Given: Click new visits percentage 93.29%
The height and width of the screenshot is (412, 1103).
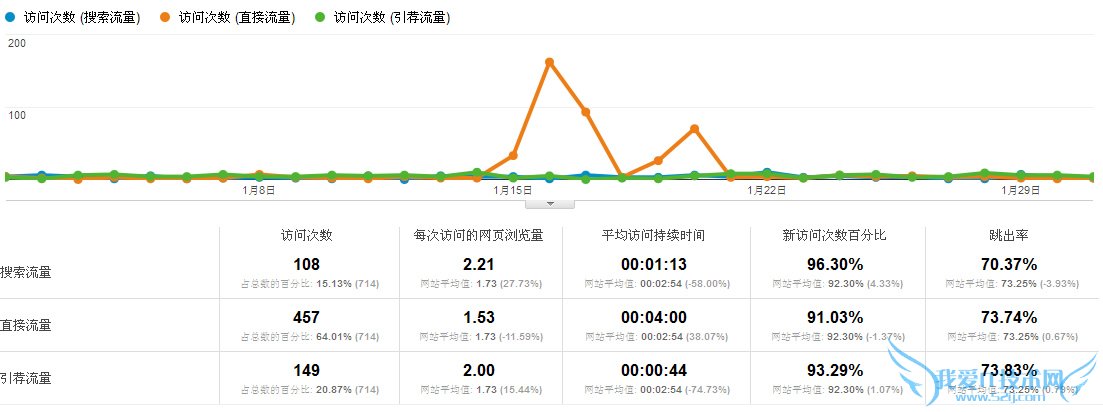Looking at the screenshot, I should tap(835, 370).
